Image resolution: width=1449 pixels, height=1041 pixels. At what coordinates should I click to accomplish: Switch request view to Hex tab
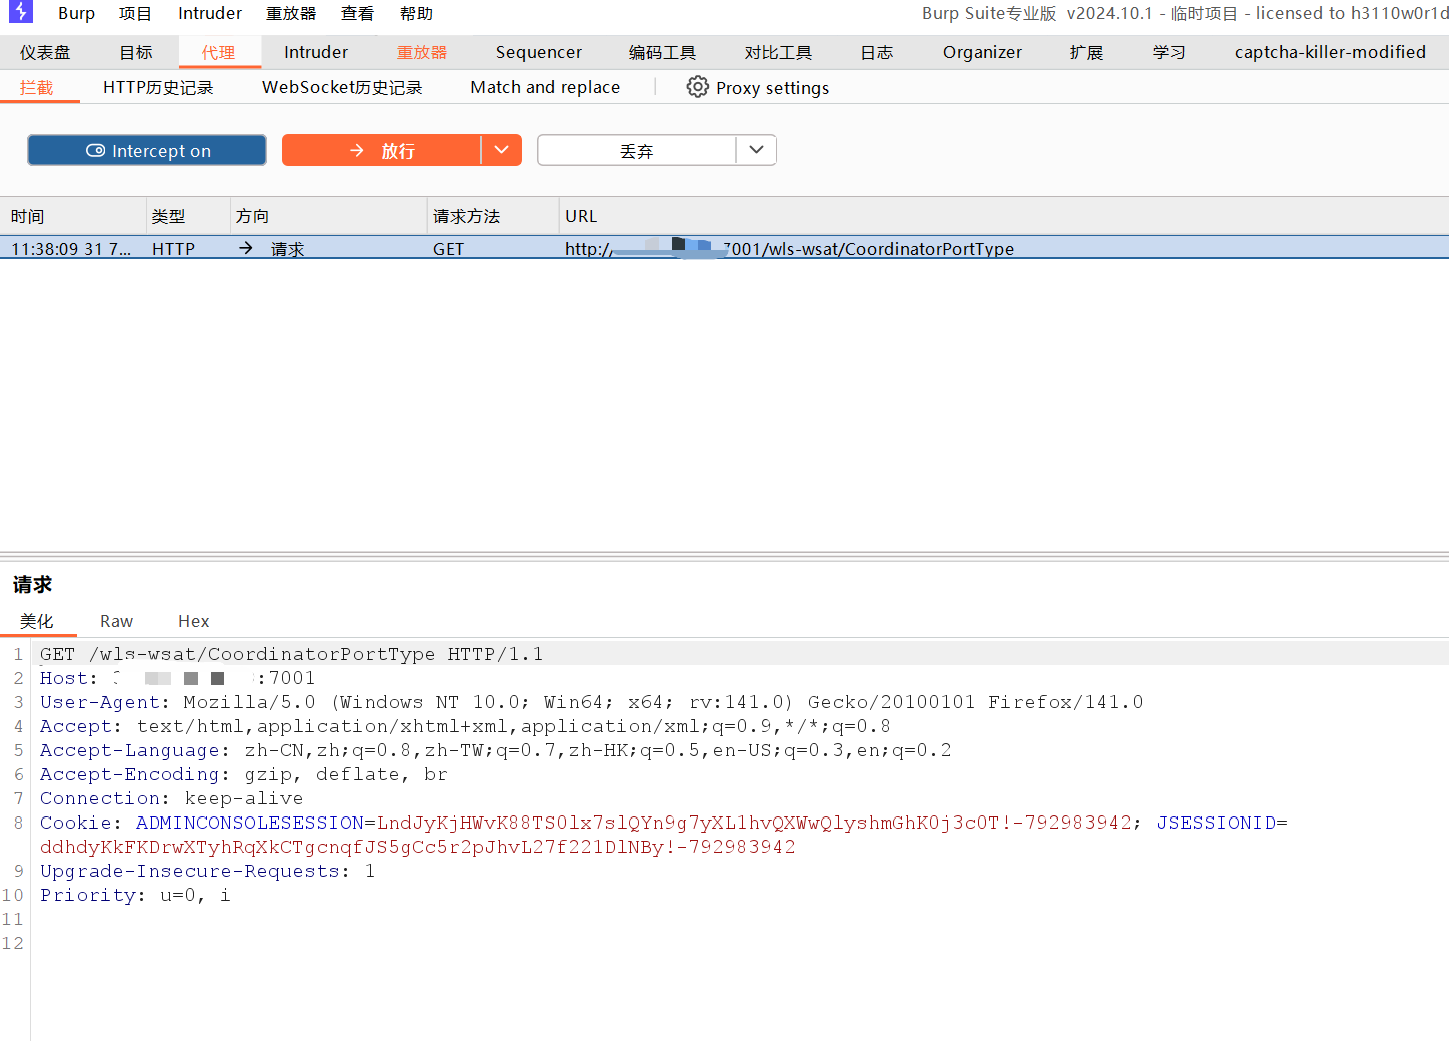point(193,621)
